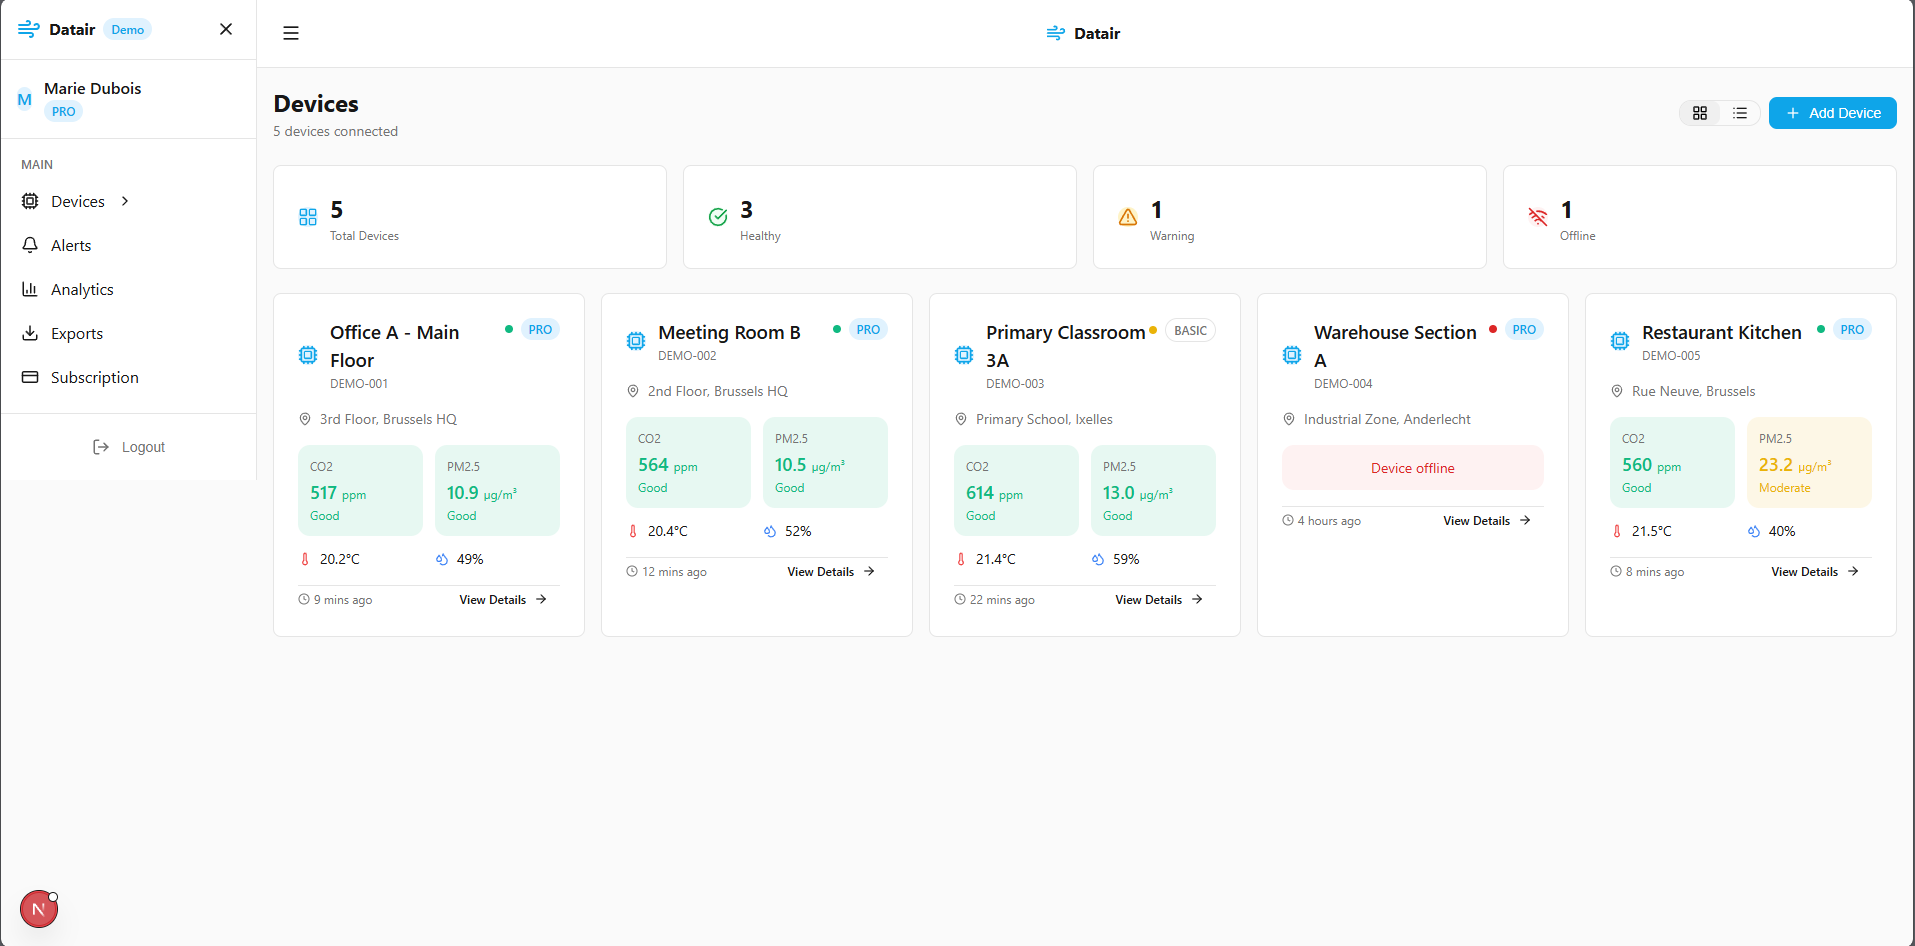
Task: Click the Meeting Room B CO2 564 ppm tile
Action: (688, 463)
